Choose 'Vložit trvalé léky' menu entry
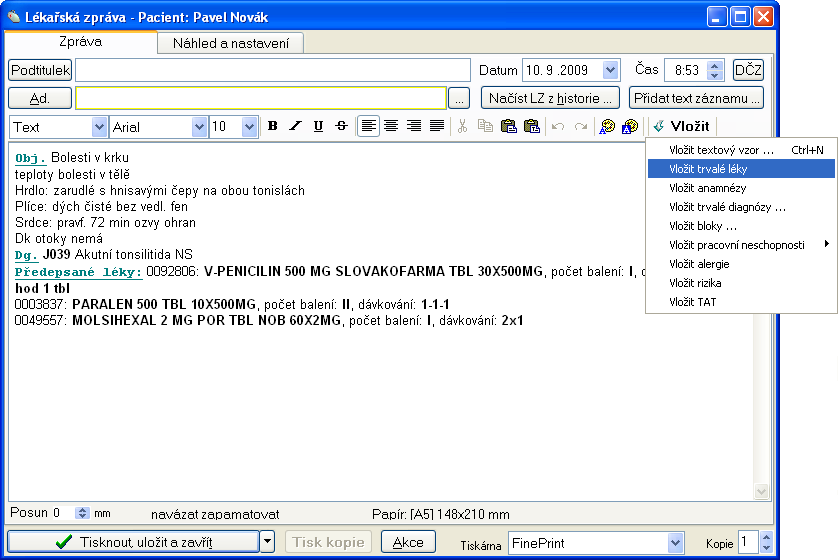The width and height of the screenshot is (838, 560). point(707,170)
